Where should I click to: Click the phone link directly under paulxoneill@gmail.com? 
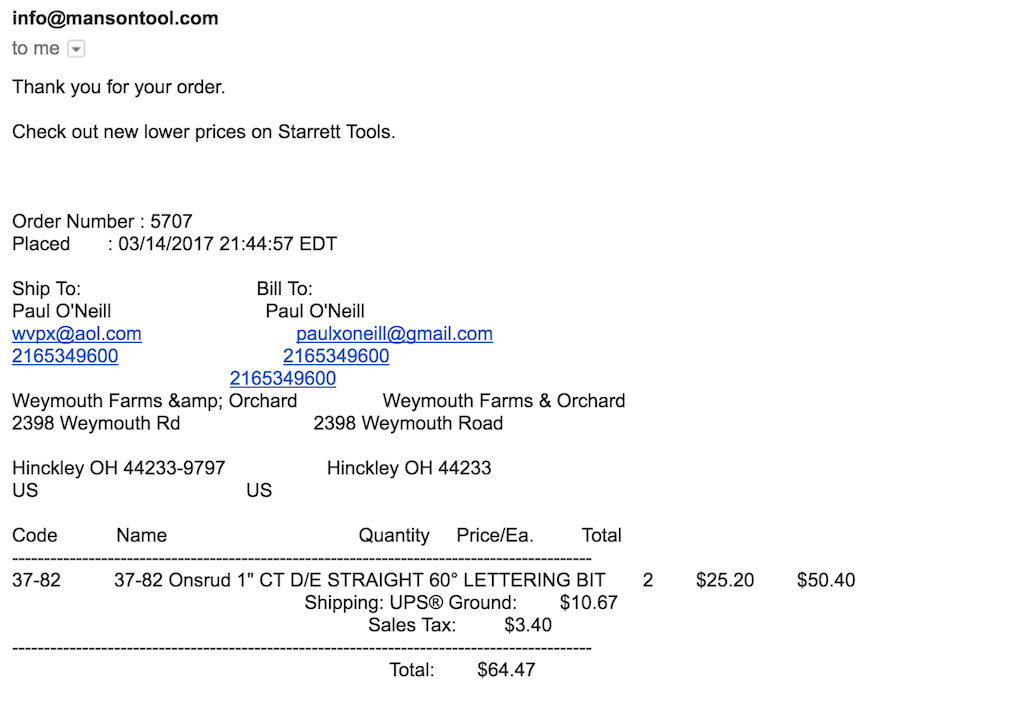(x=336, y=356)
